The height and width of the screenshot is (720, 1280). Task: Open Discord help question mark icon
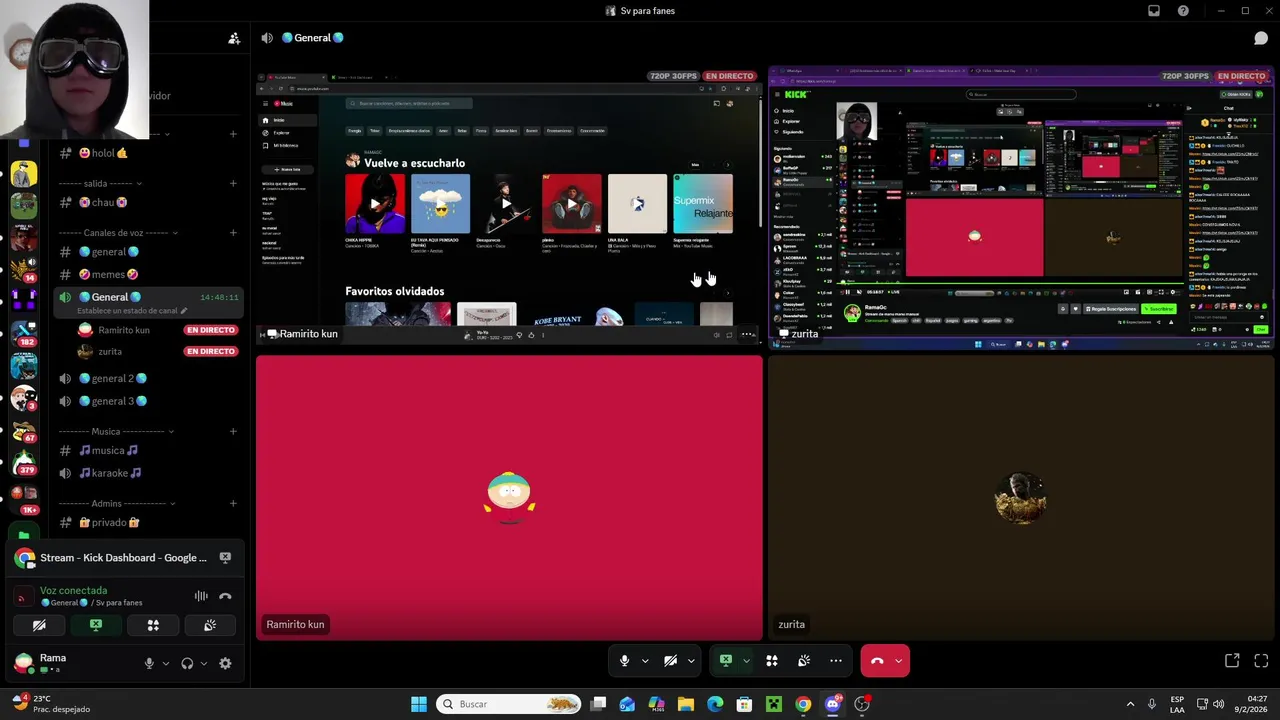pos(1184,11)
